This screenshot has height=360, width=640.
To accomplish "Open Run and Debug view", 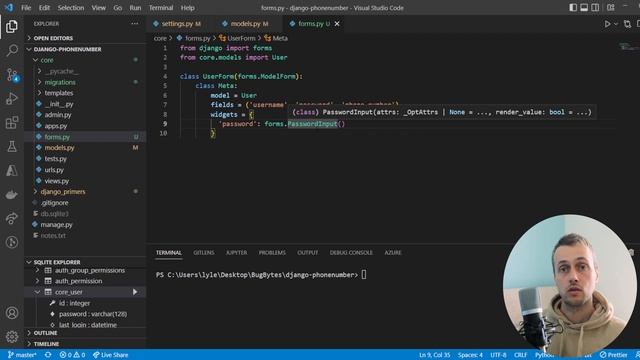I will point(12,98).
